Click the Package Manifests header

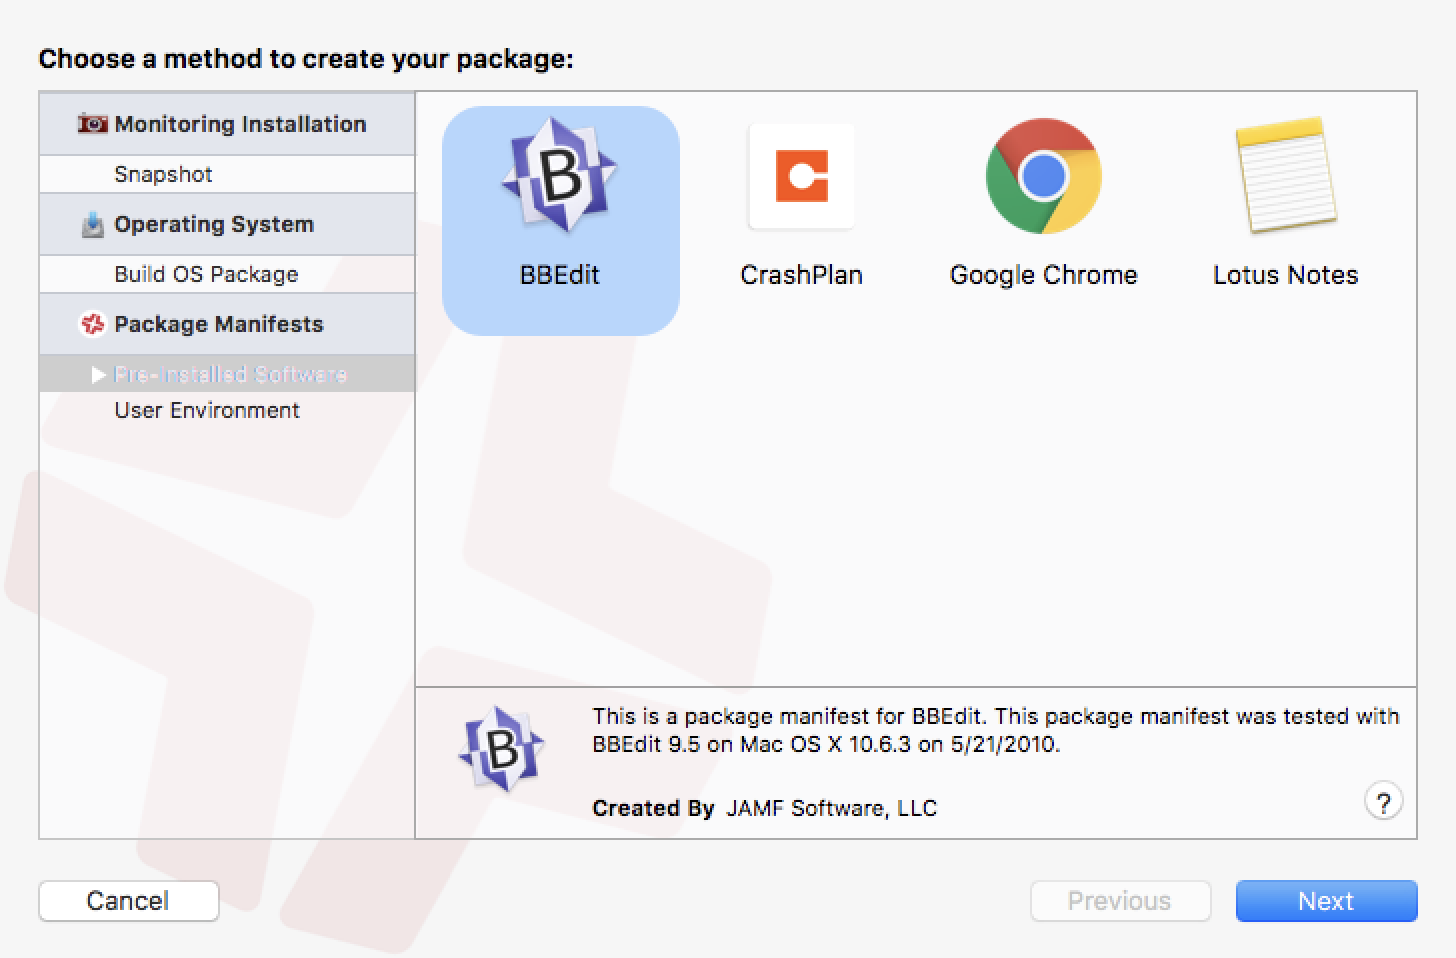[227, 324]
